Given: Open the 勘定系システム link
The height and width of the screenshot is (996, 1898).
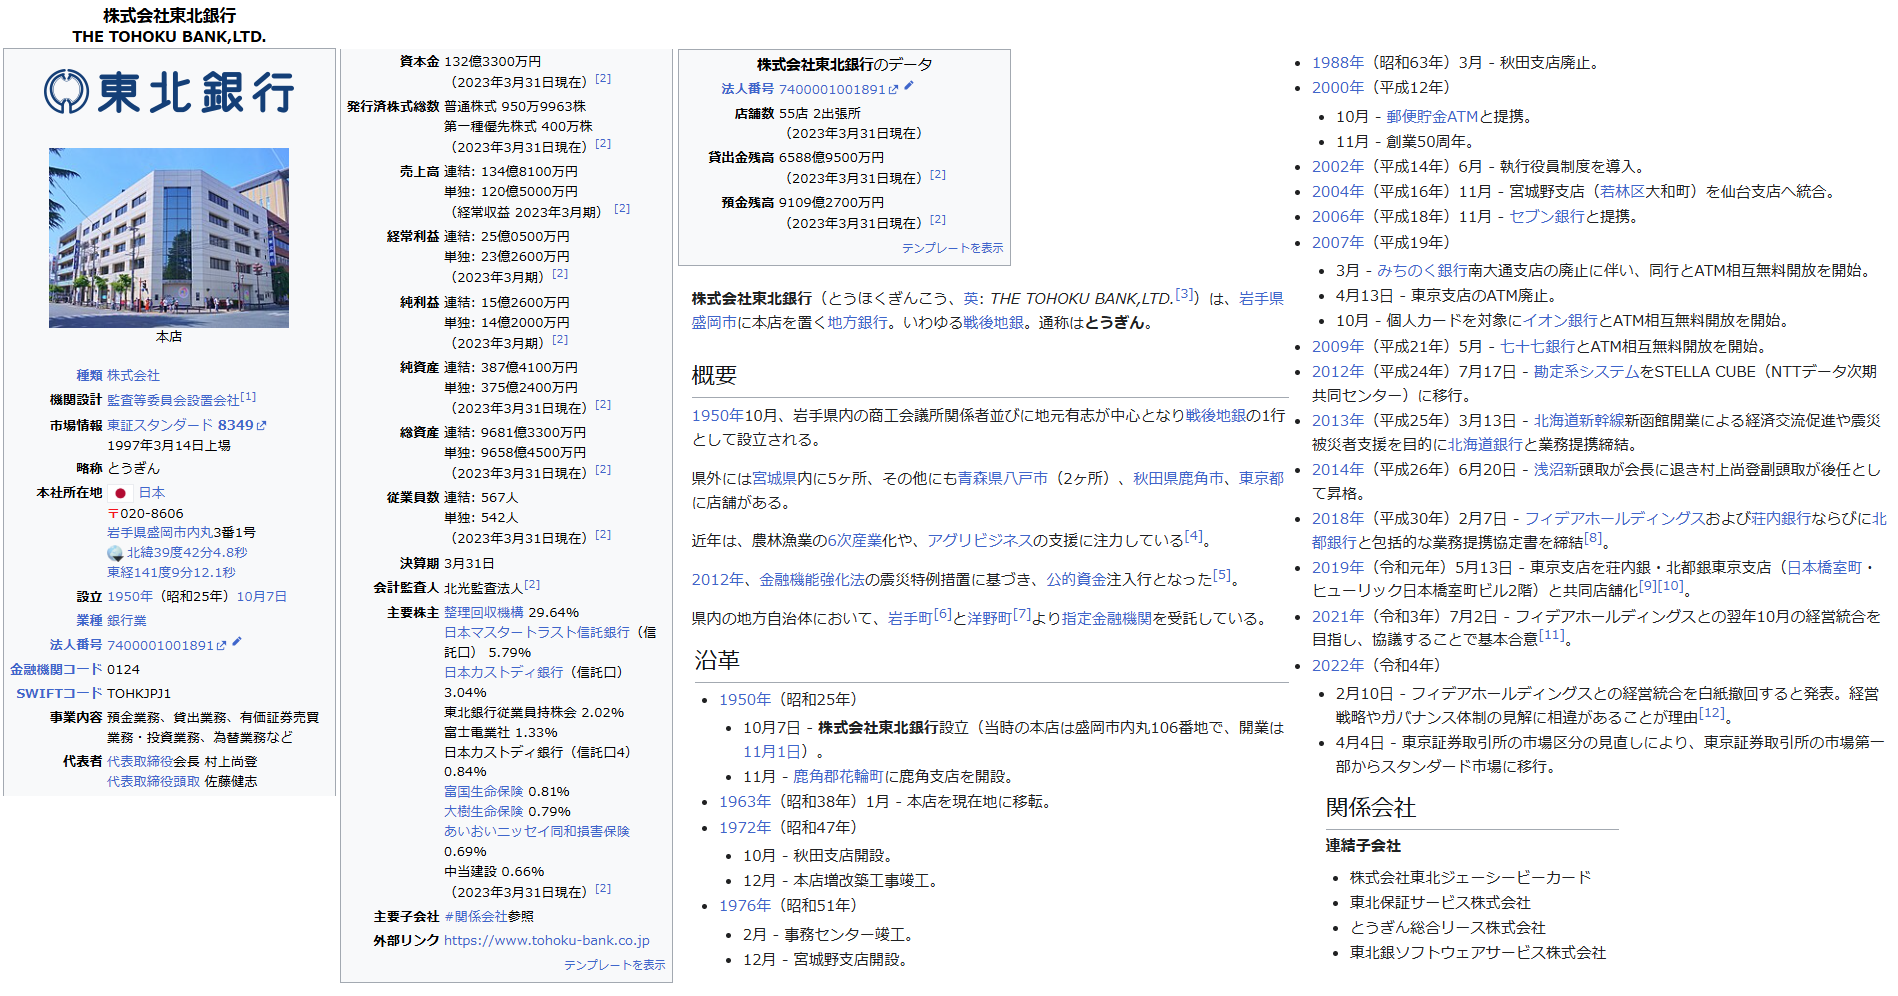Looking at the screenshot, I should click(x=1586, y=372).
